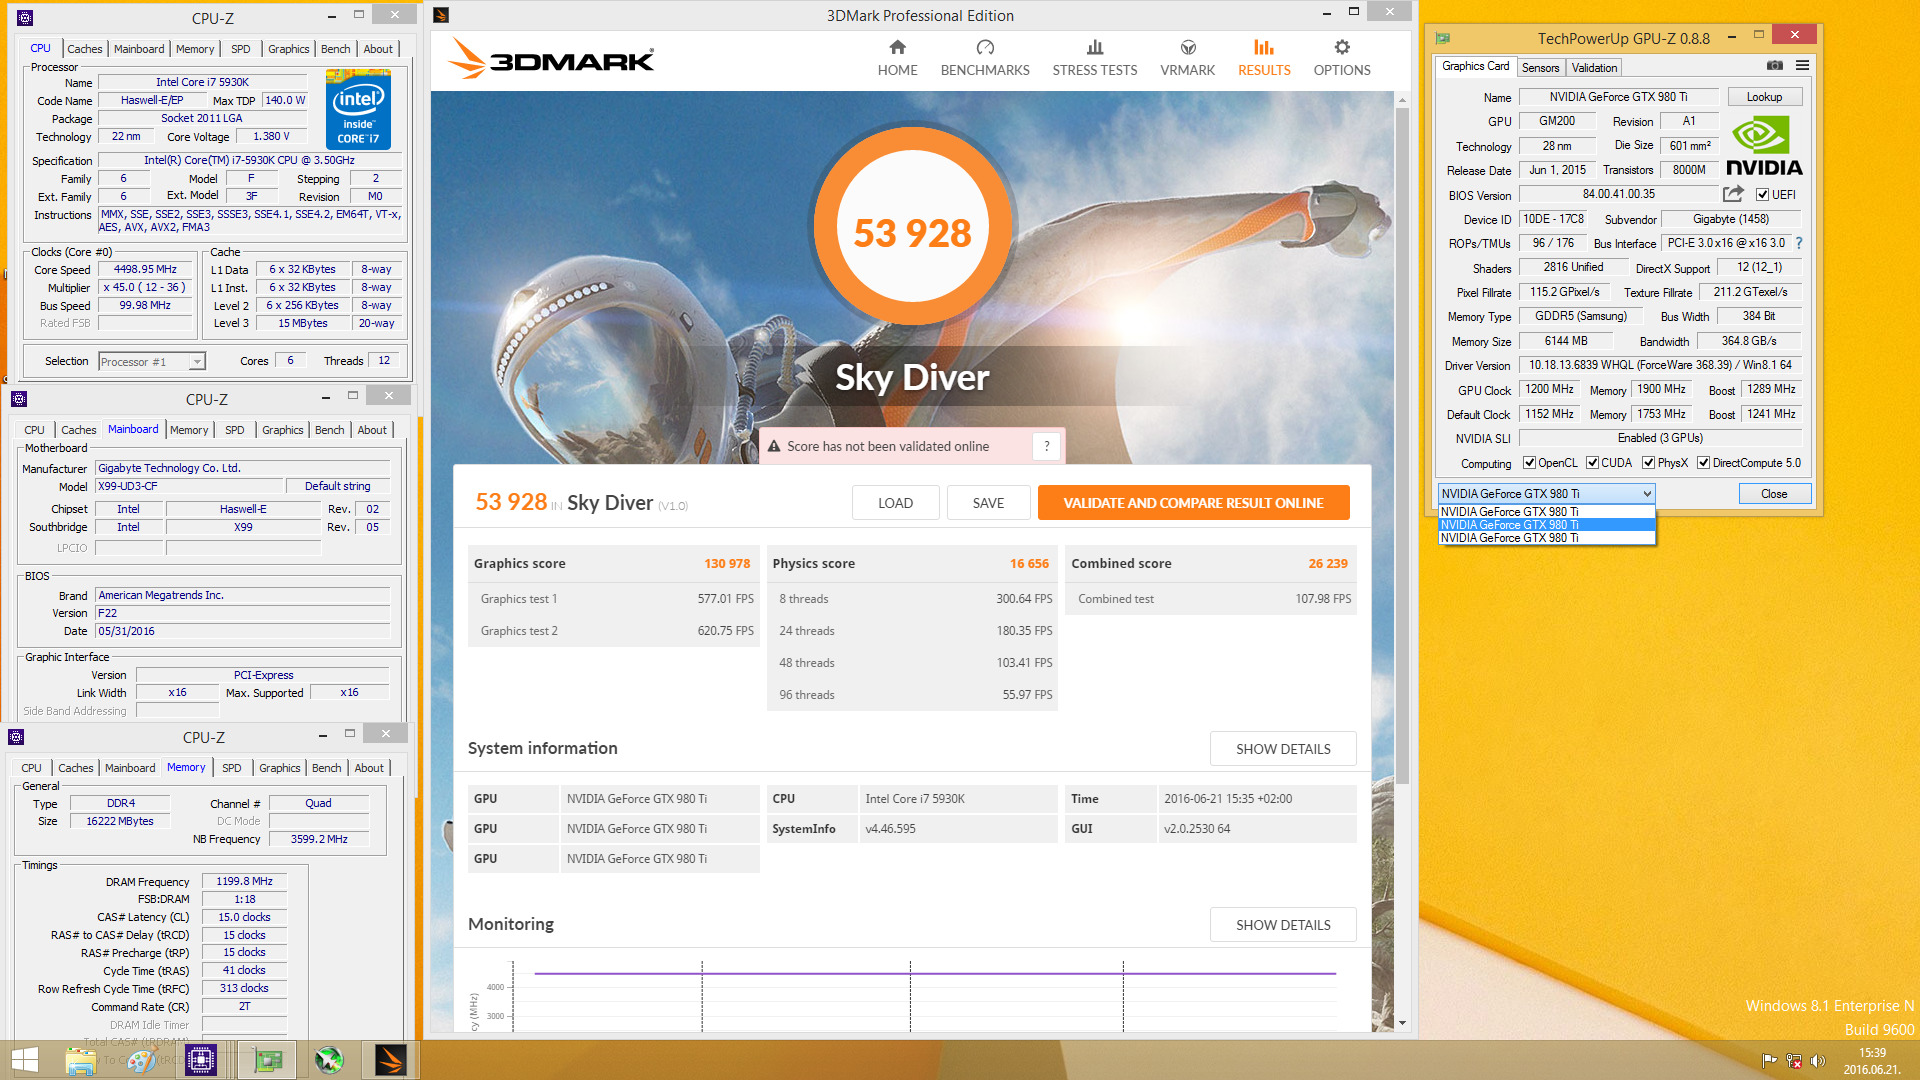Click the Combined score value 26 239
Screen dimensions: 1920x1080
(1328, 564)
